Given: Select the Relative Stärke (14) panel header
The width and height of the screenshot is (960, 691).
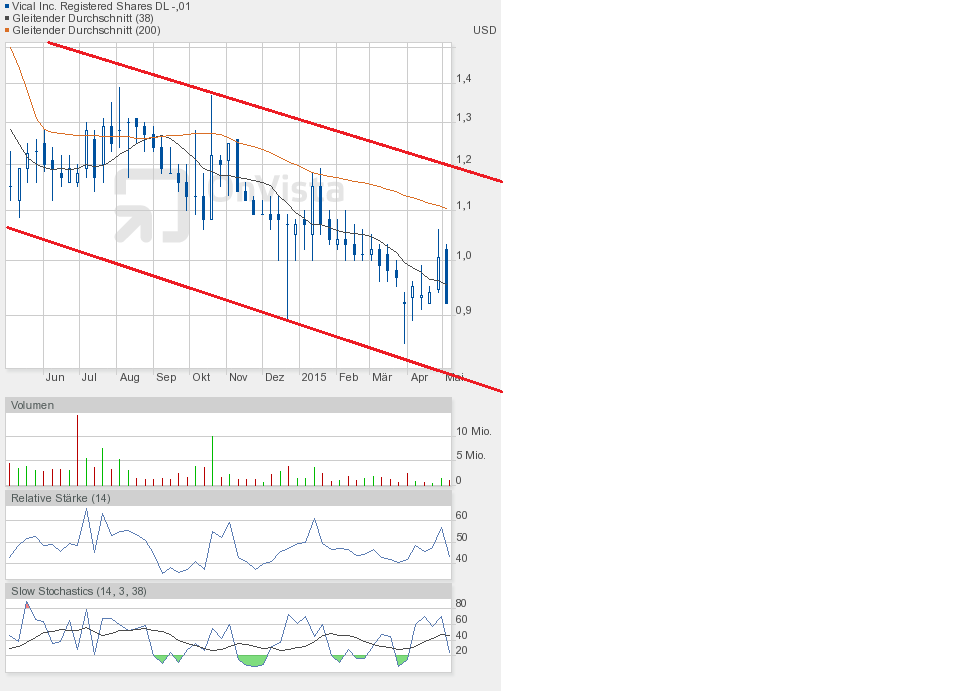Looking at the screenshot, I should click(60, 498).
